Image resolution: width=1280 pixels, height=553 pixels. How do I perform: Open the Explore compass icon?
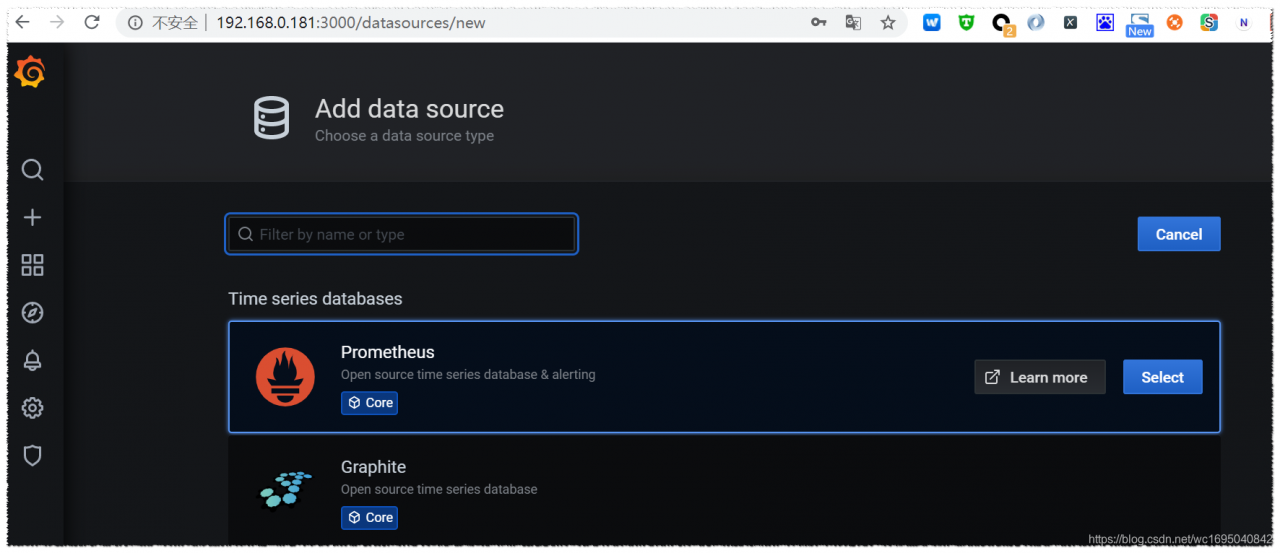click(32, 313)
